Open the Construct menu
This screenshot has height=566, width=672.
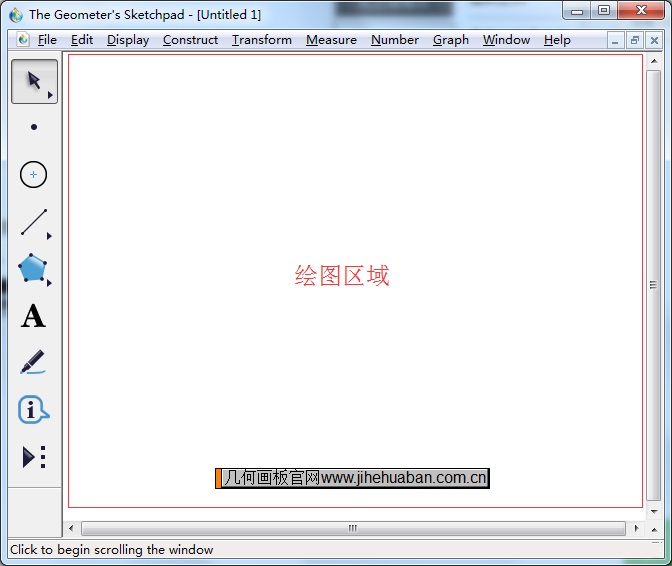coord(190,40)
